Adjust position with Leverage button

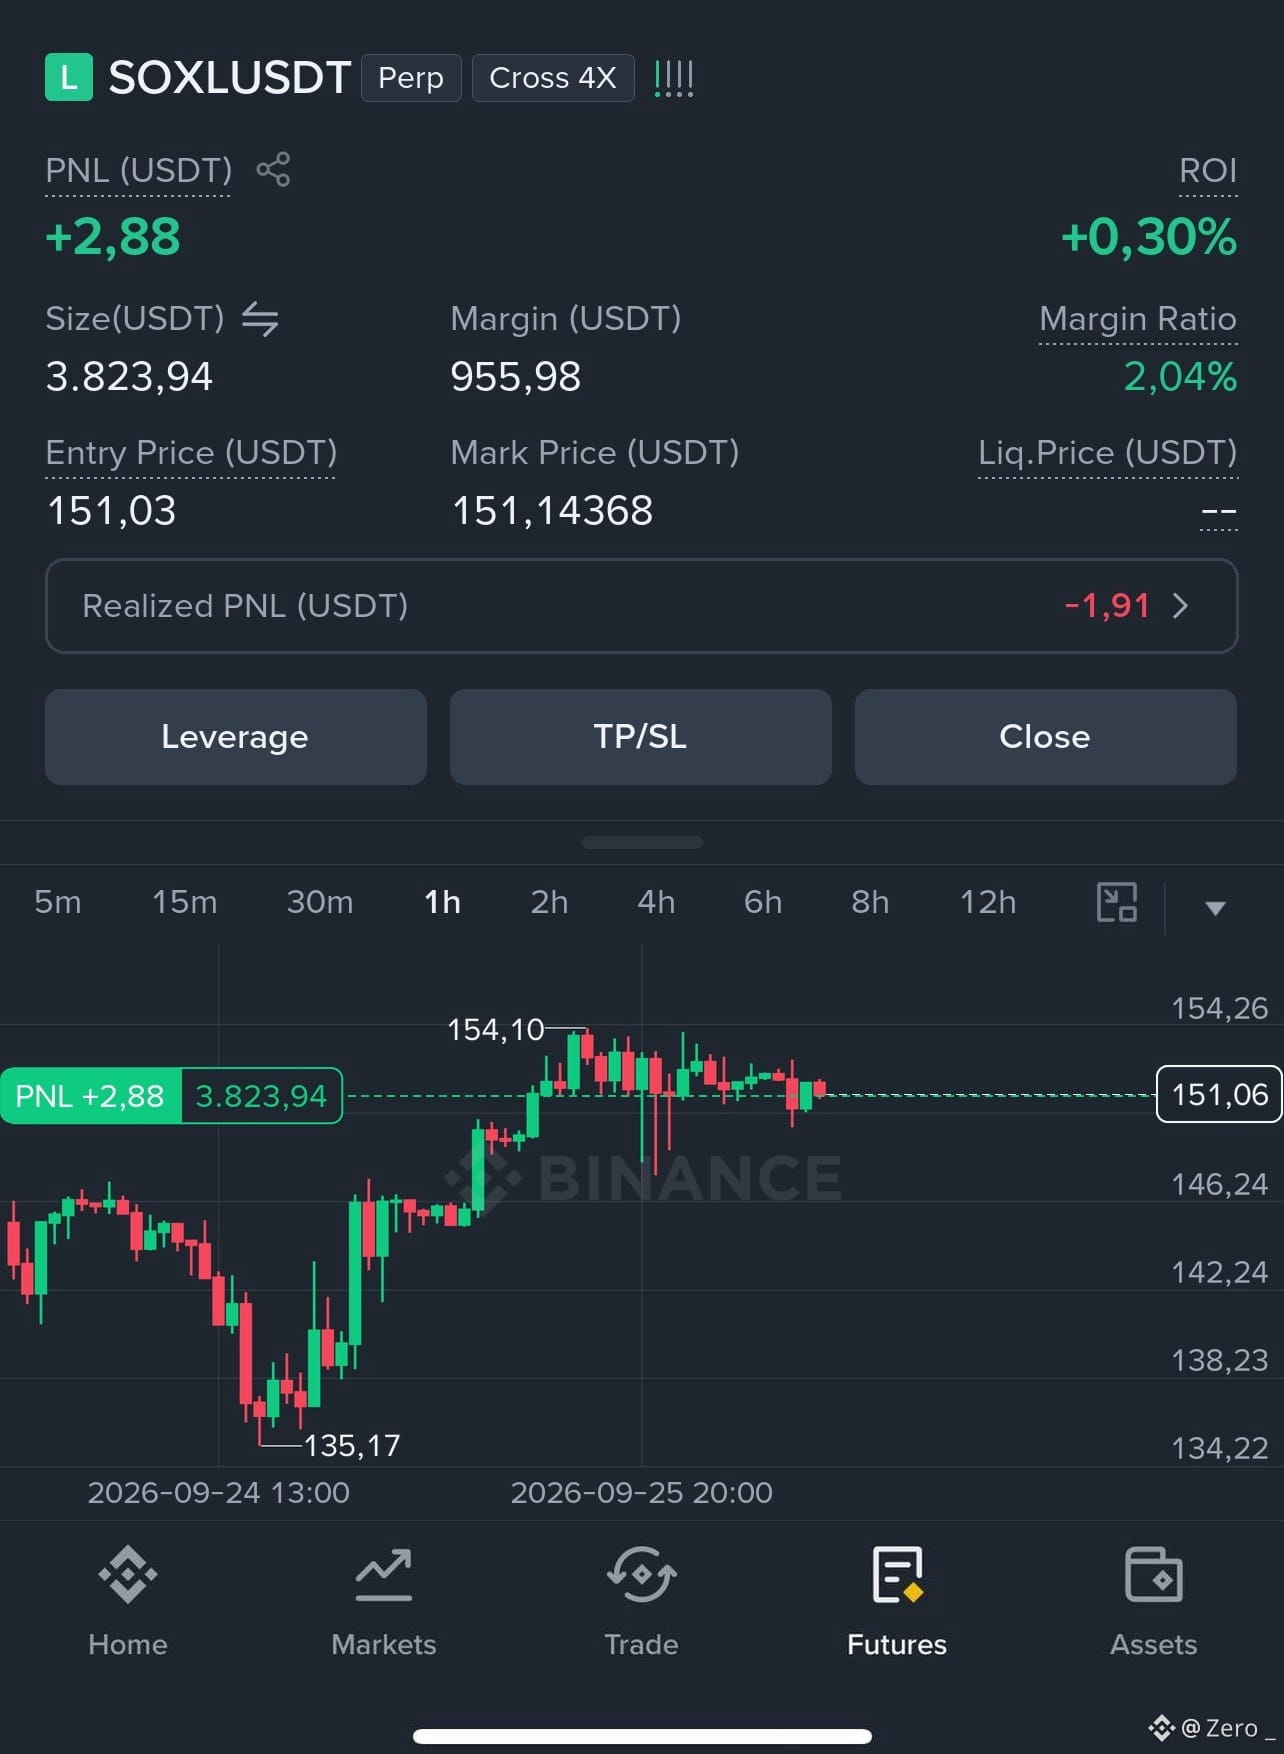236,737
